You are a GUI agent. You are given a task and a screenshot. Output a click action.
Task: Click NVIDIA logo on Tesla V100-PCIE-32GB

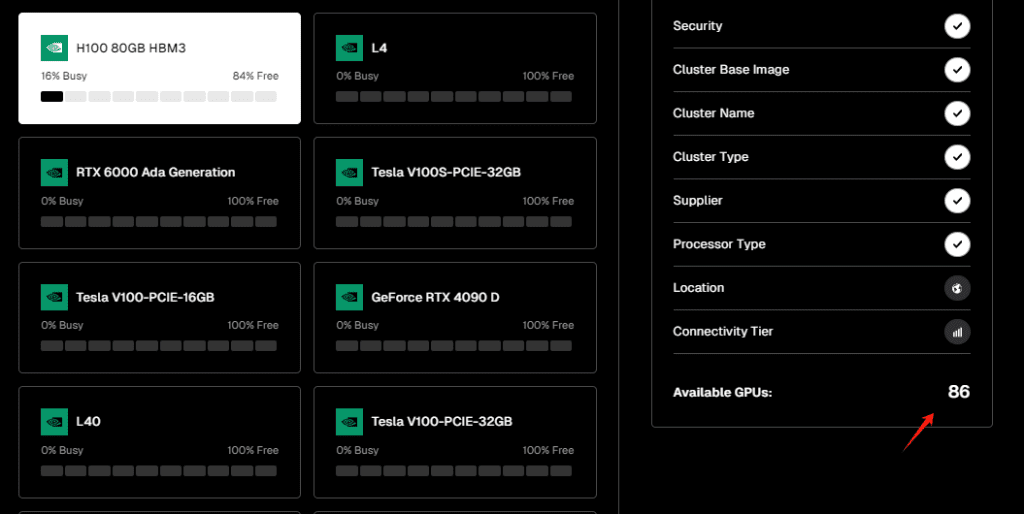tap(349, 421)
